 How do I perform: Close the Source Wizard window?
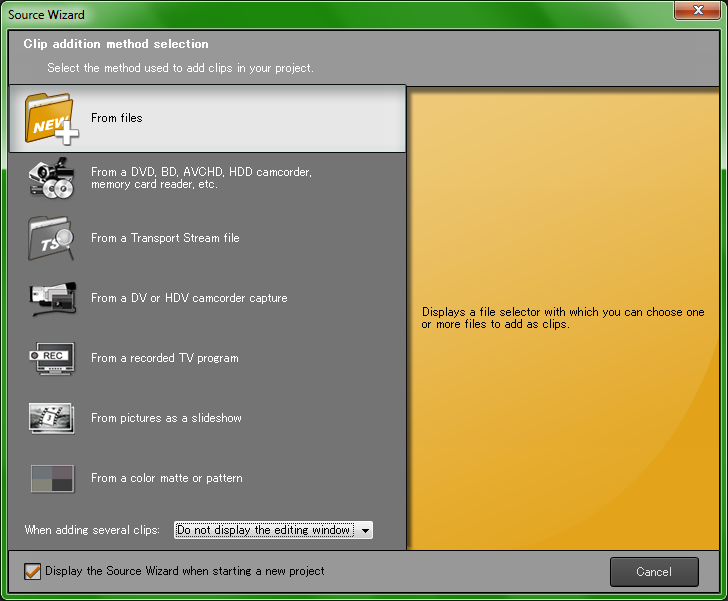pos(698,10)
